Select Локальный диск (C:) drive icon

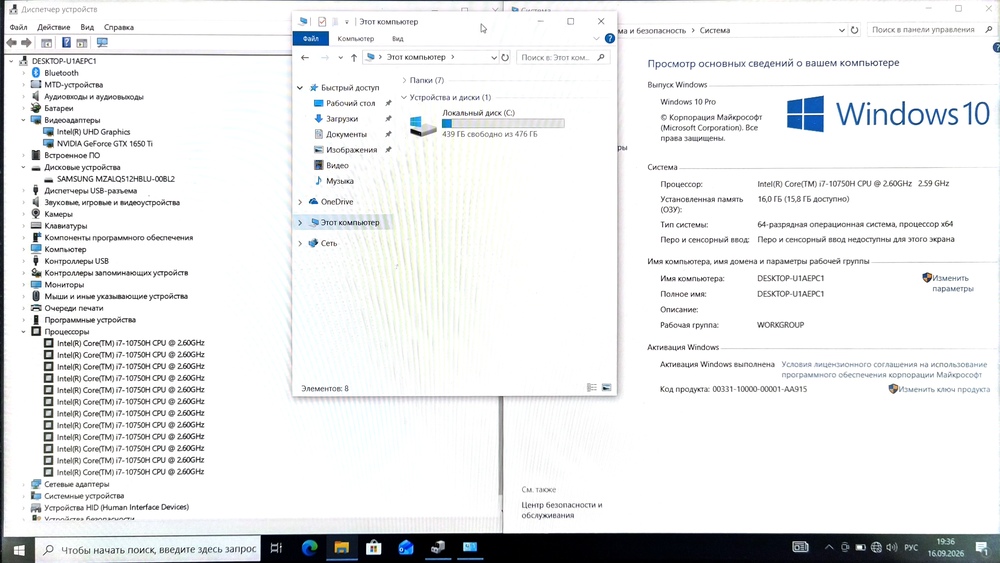[423, 125]
